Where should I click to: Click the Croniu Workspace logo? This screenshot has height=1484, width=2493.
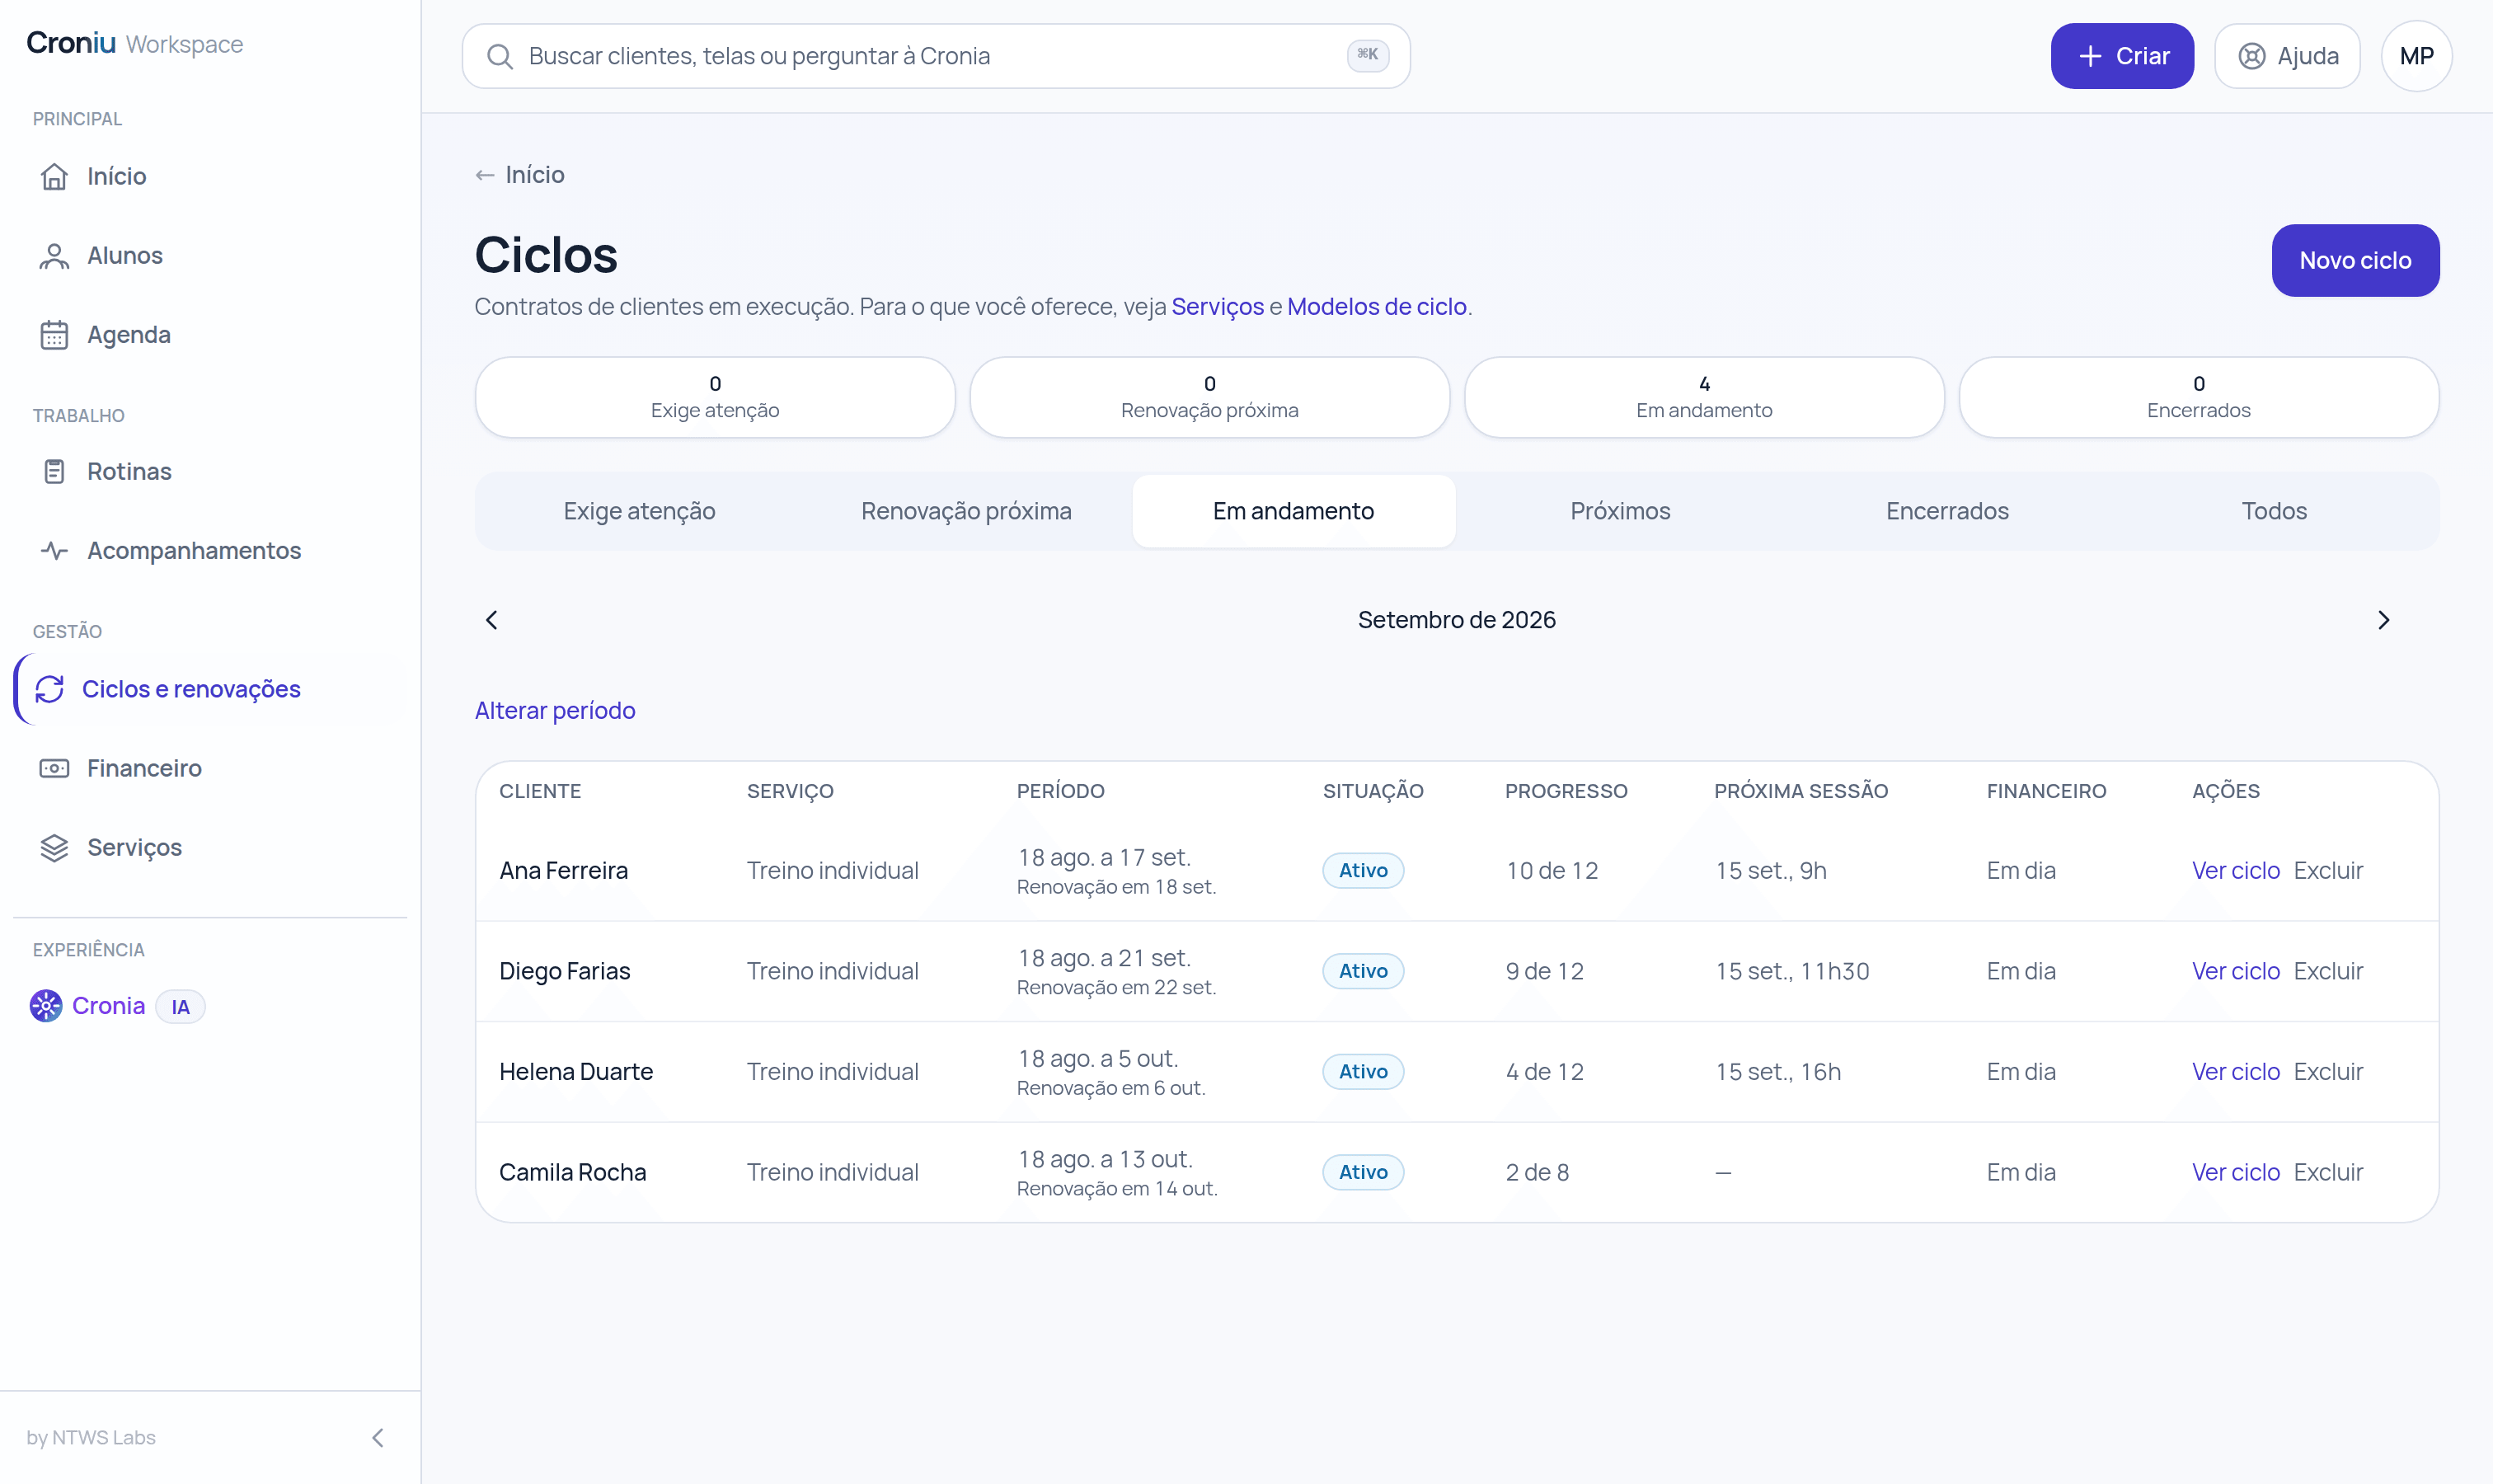point(135,43)
